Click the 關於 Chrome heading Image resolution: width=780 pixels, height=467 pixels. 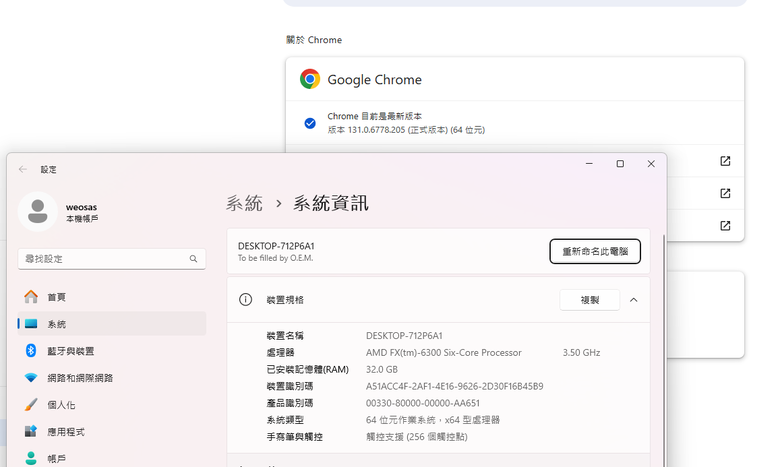tap(314, 40)
